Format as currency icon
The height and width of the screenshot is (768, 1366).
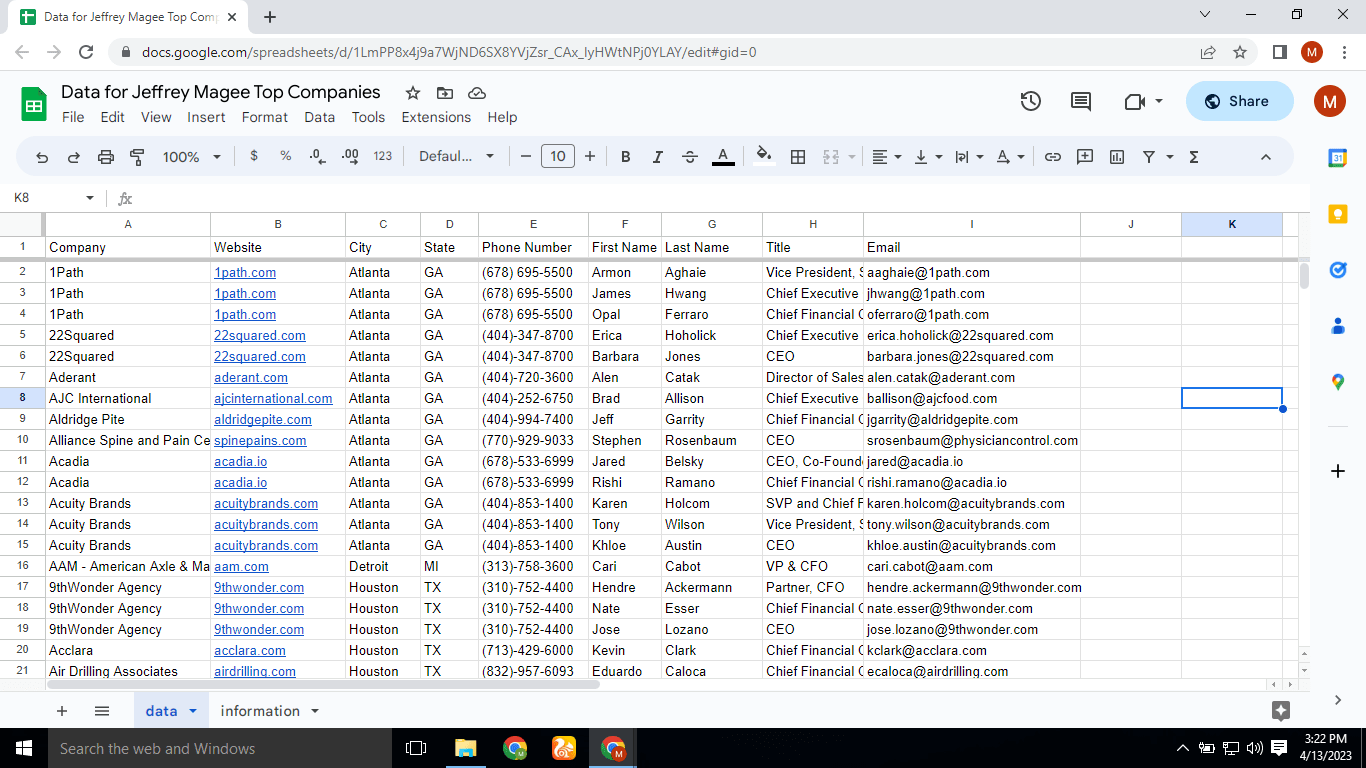click(254, 156)
